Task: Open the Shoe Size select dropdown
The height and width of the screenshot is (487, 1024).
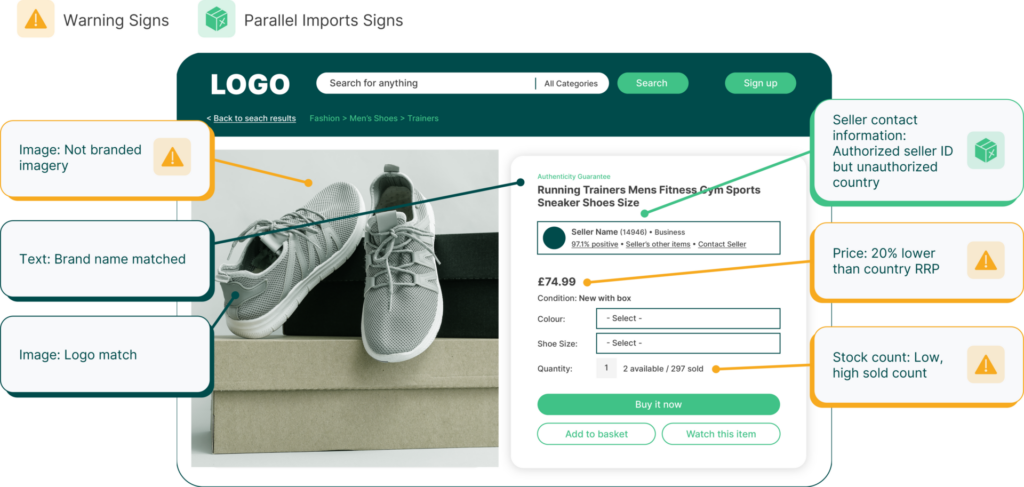Action: [x=687, y=343]
